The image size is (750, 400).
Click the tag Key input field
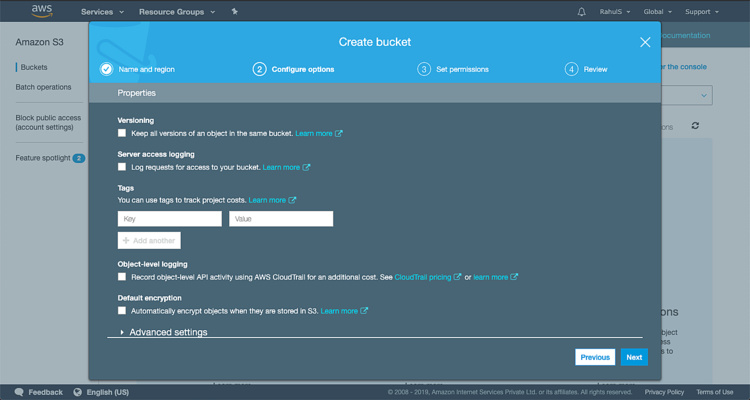pyautogui.click(x=169, y=219)
